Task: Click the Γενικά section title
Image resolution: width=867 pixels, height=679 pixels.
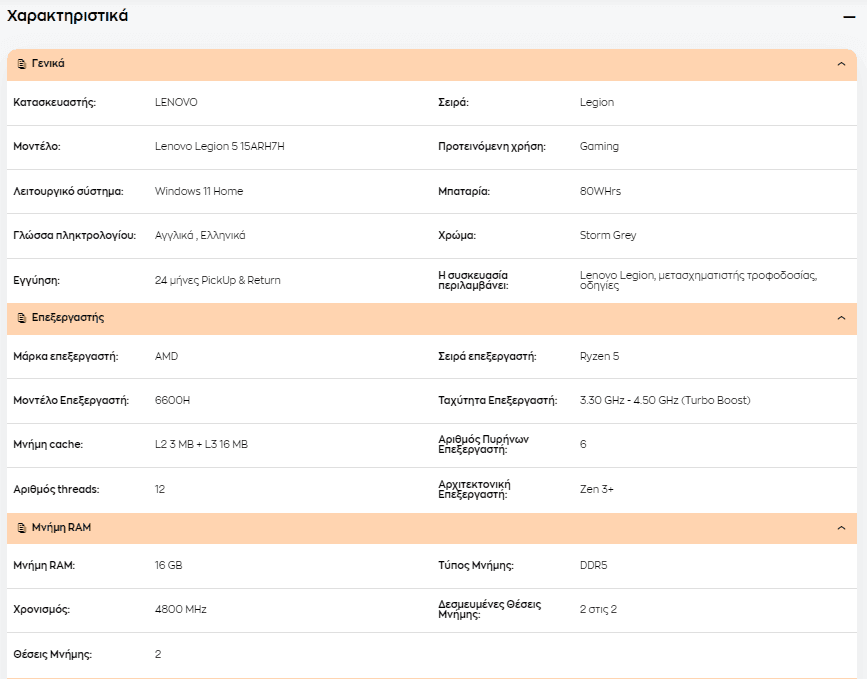Action: [x=48, y=64]
